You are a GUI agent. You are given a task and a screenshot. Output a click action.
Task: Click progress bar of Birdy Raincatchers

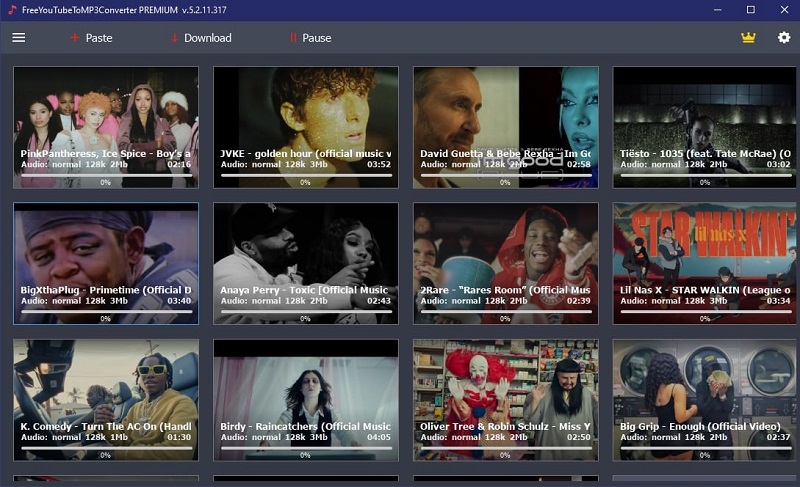coord(306,448)
